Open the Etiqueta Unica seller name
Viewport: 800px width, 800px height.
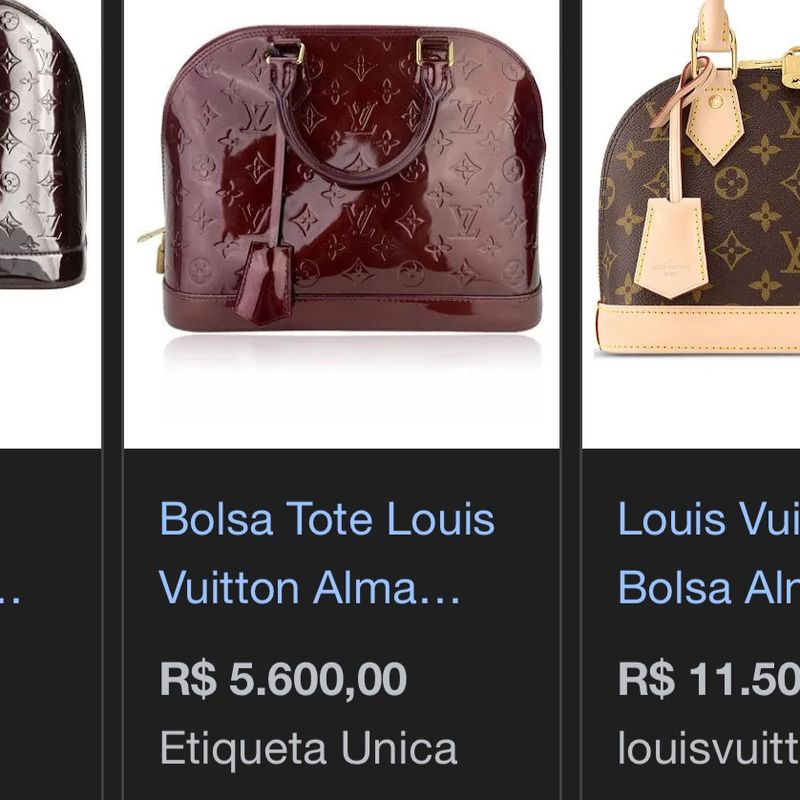pyautogui.click(x=308, y=748)
